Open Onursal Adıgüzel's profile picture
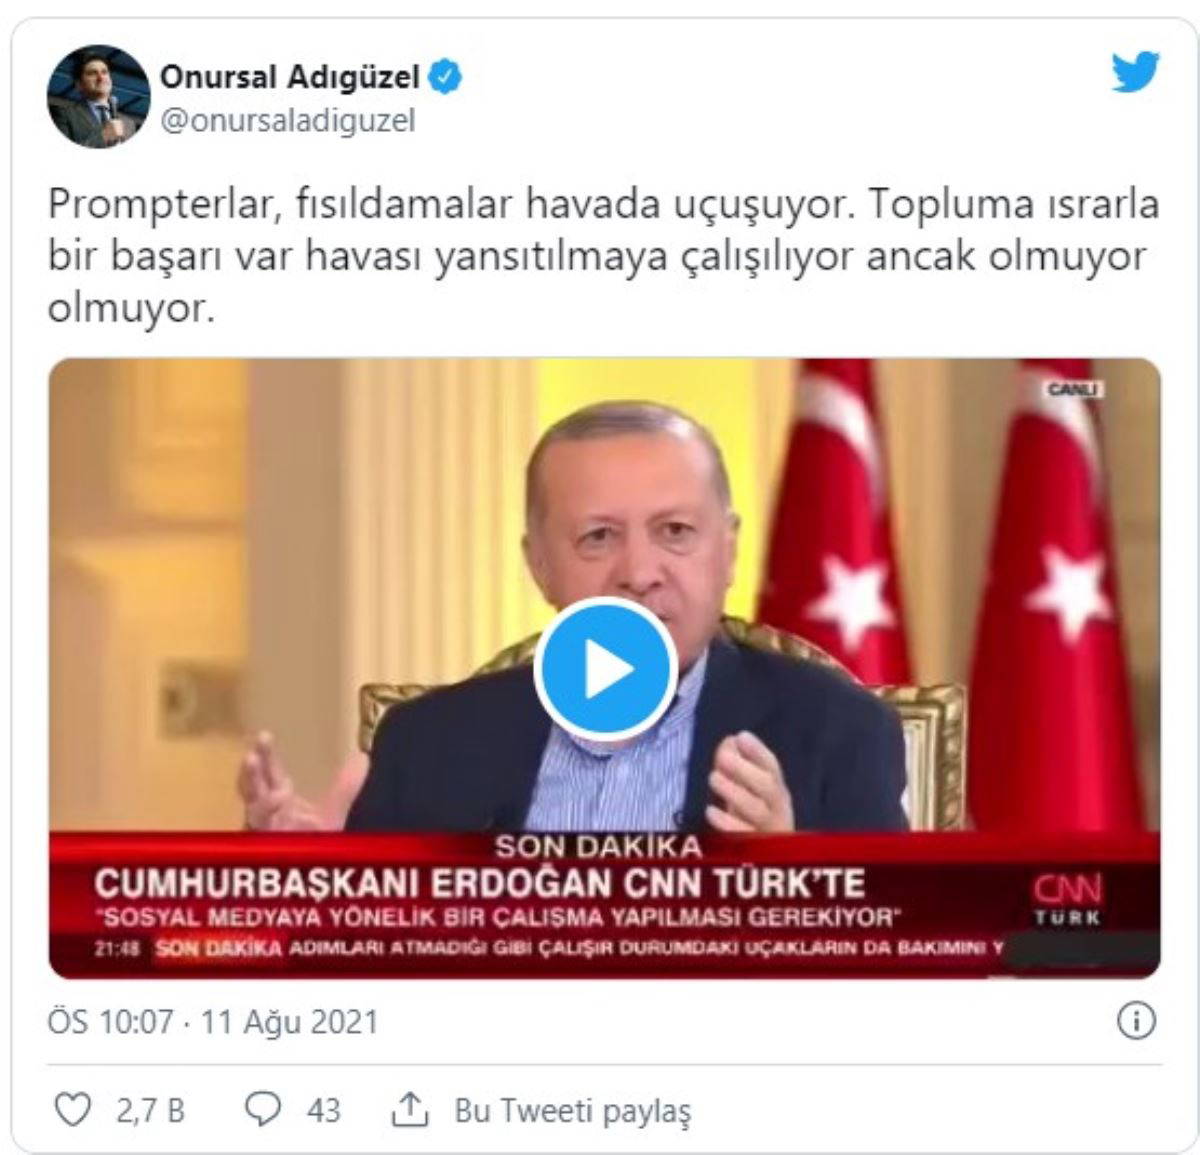Viewport: 1200px width, 1155px height. (x=98, y=96)
